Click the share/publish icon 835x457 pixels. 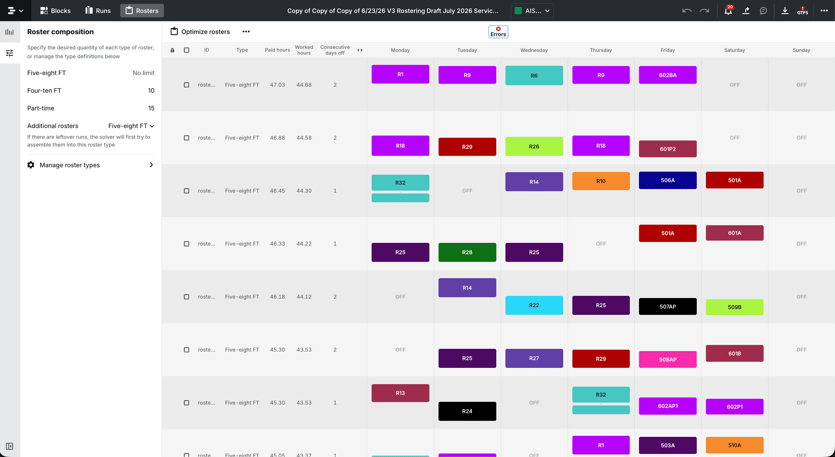746,11
